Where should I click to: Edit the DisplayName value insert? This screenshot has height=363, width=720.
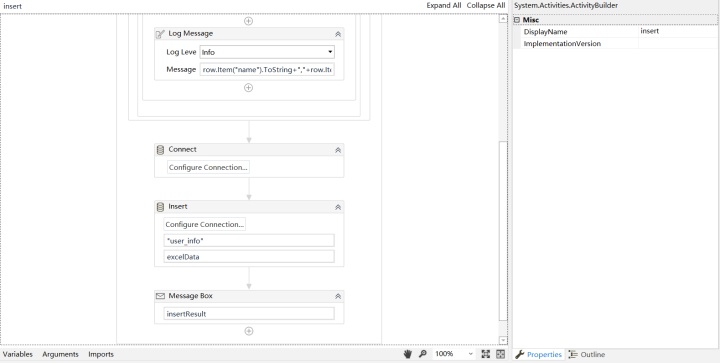pos(678,32)
